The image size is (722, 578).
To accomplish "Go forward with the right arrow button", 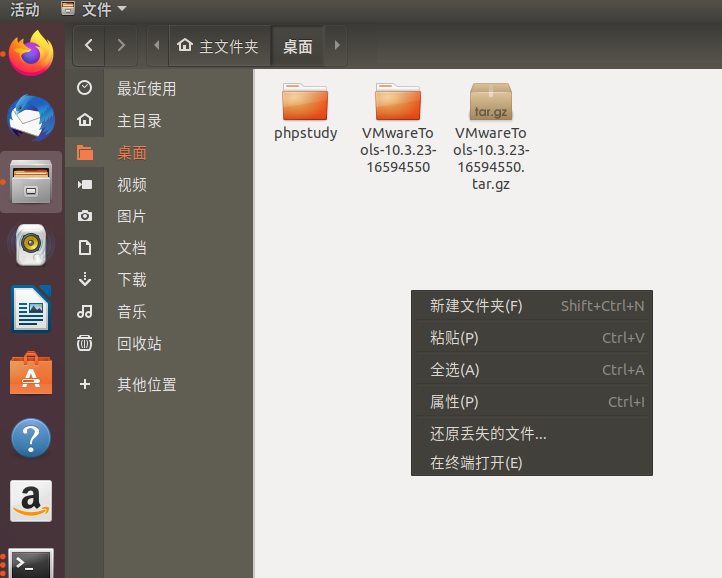I will click(x=121, y=45).
